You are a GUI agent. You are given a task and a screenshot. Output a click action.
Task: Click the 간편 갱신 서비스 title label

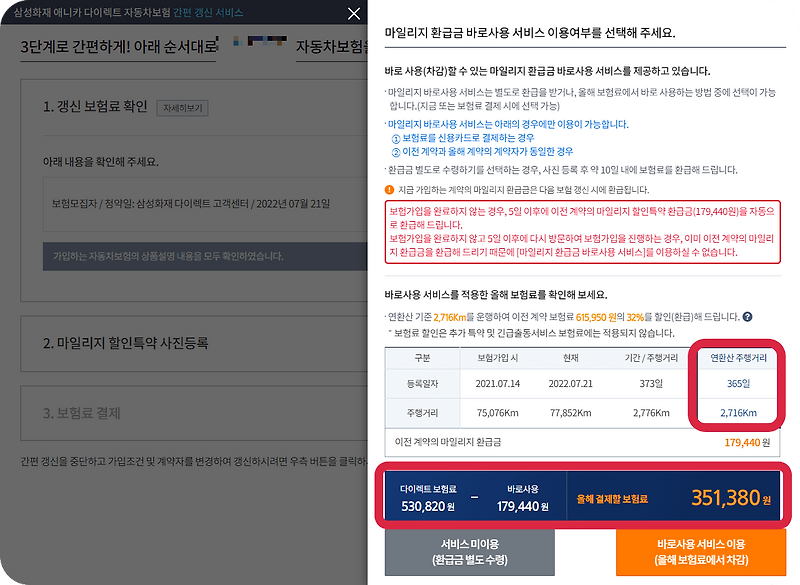pos(208,13)
